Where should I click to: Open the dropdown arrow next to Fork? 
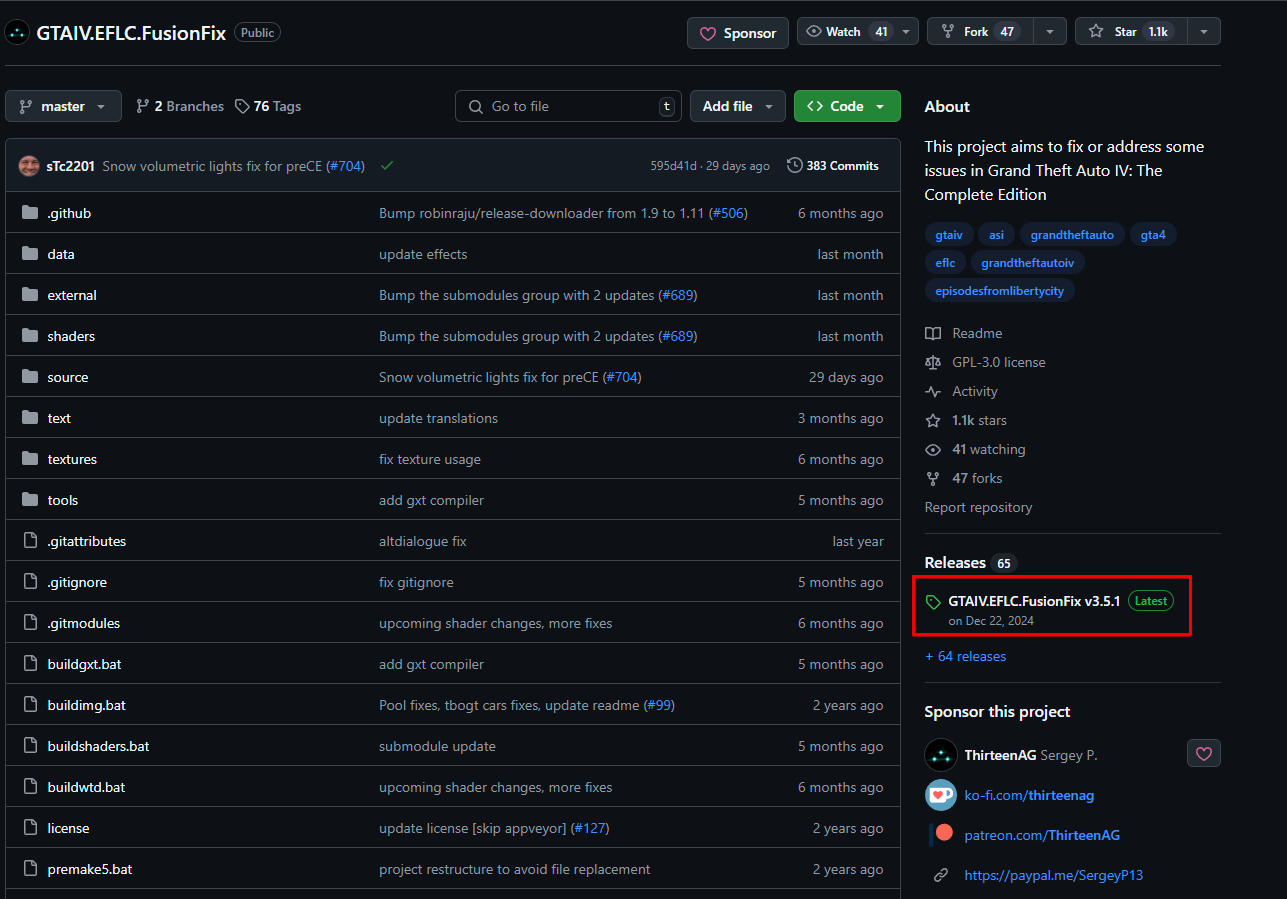[x=1049, y=32]
